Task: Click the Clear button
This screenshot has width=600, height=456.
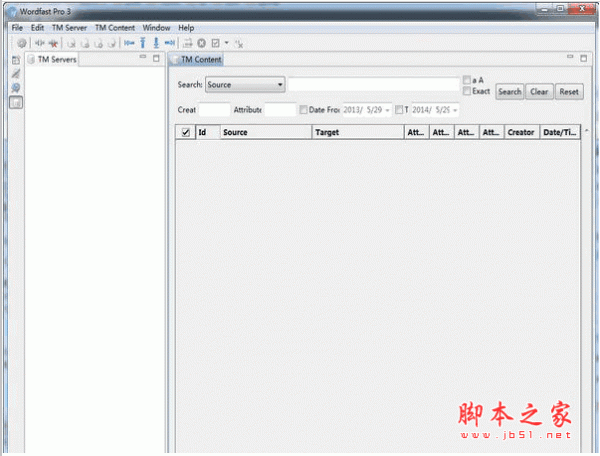Action: click(x=539, y=92)
